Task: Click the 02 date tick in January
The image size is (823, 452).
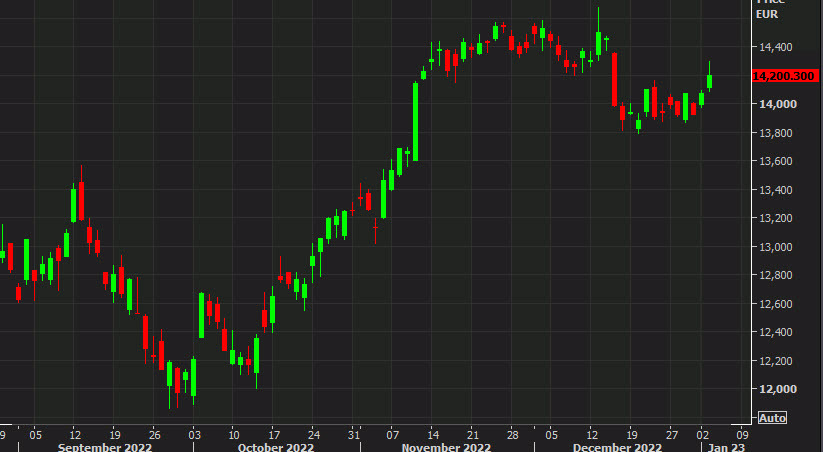Action: click(702, 435)
